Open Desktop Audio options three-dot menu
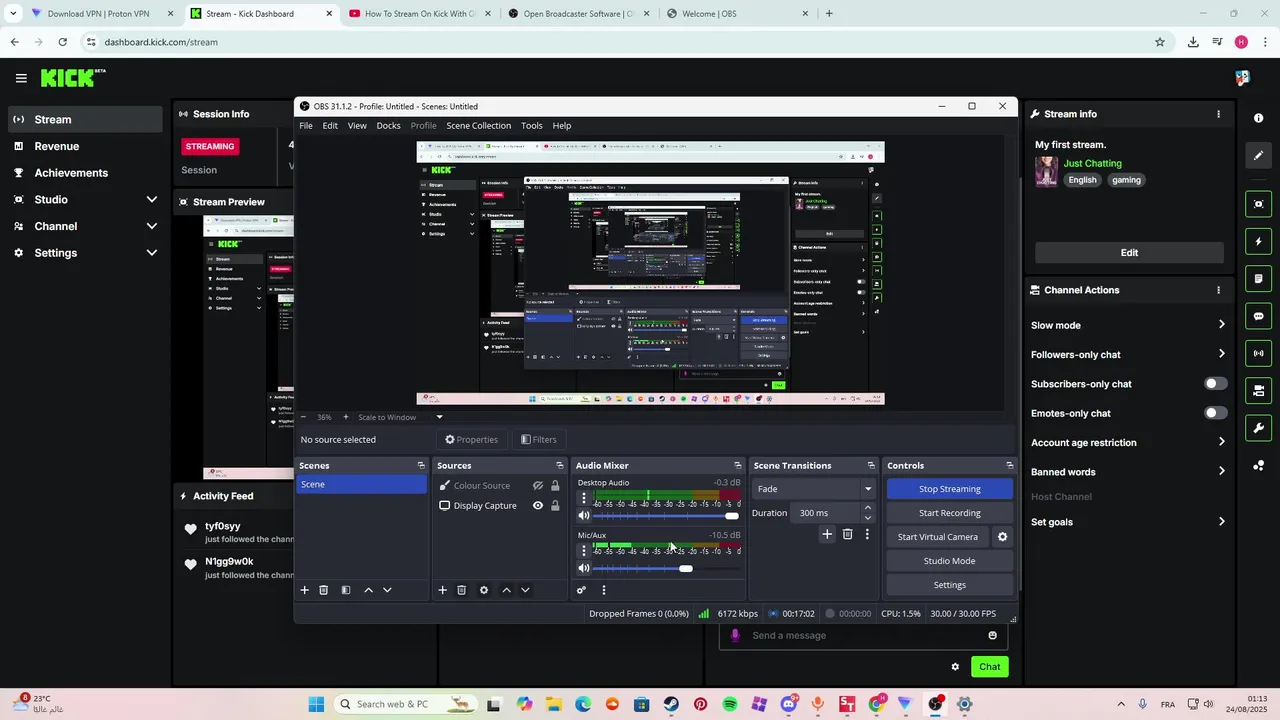This screenshot has height=720, width=1280. 584,498
